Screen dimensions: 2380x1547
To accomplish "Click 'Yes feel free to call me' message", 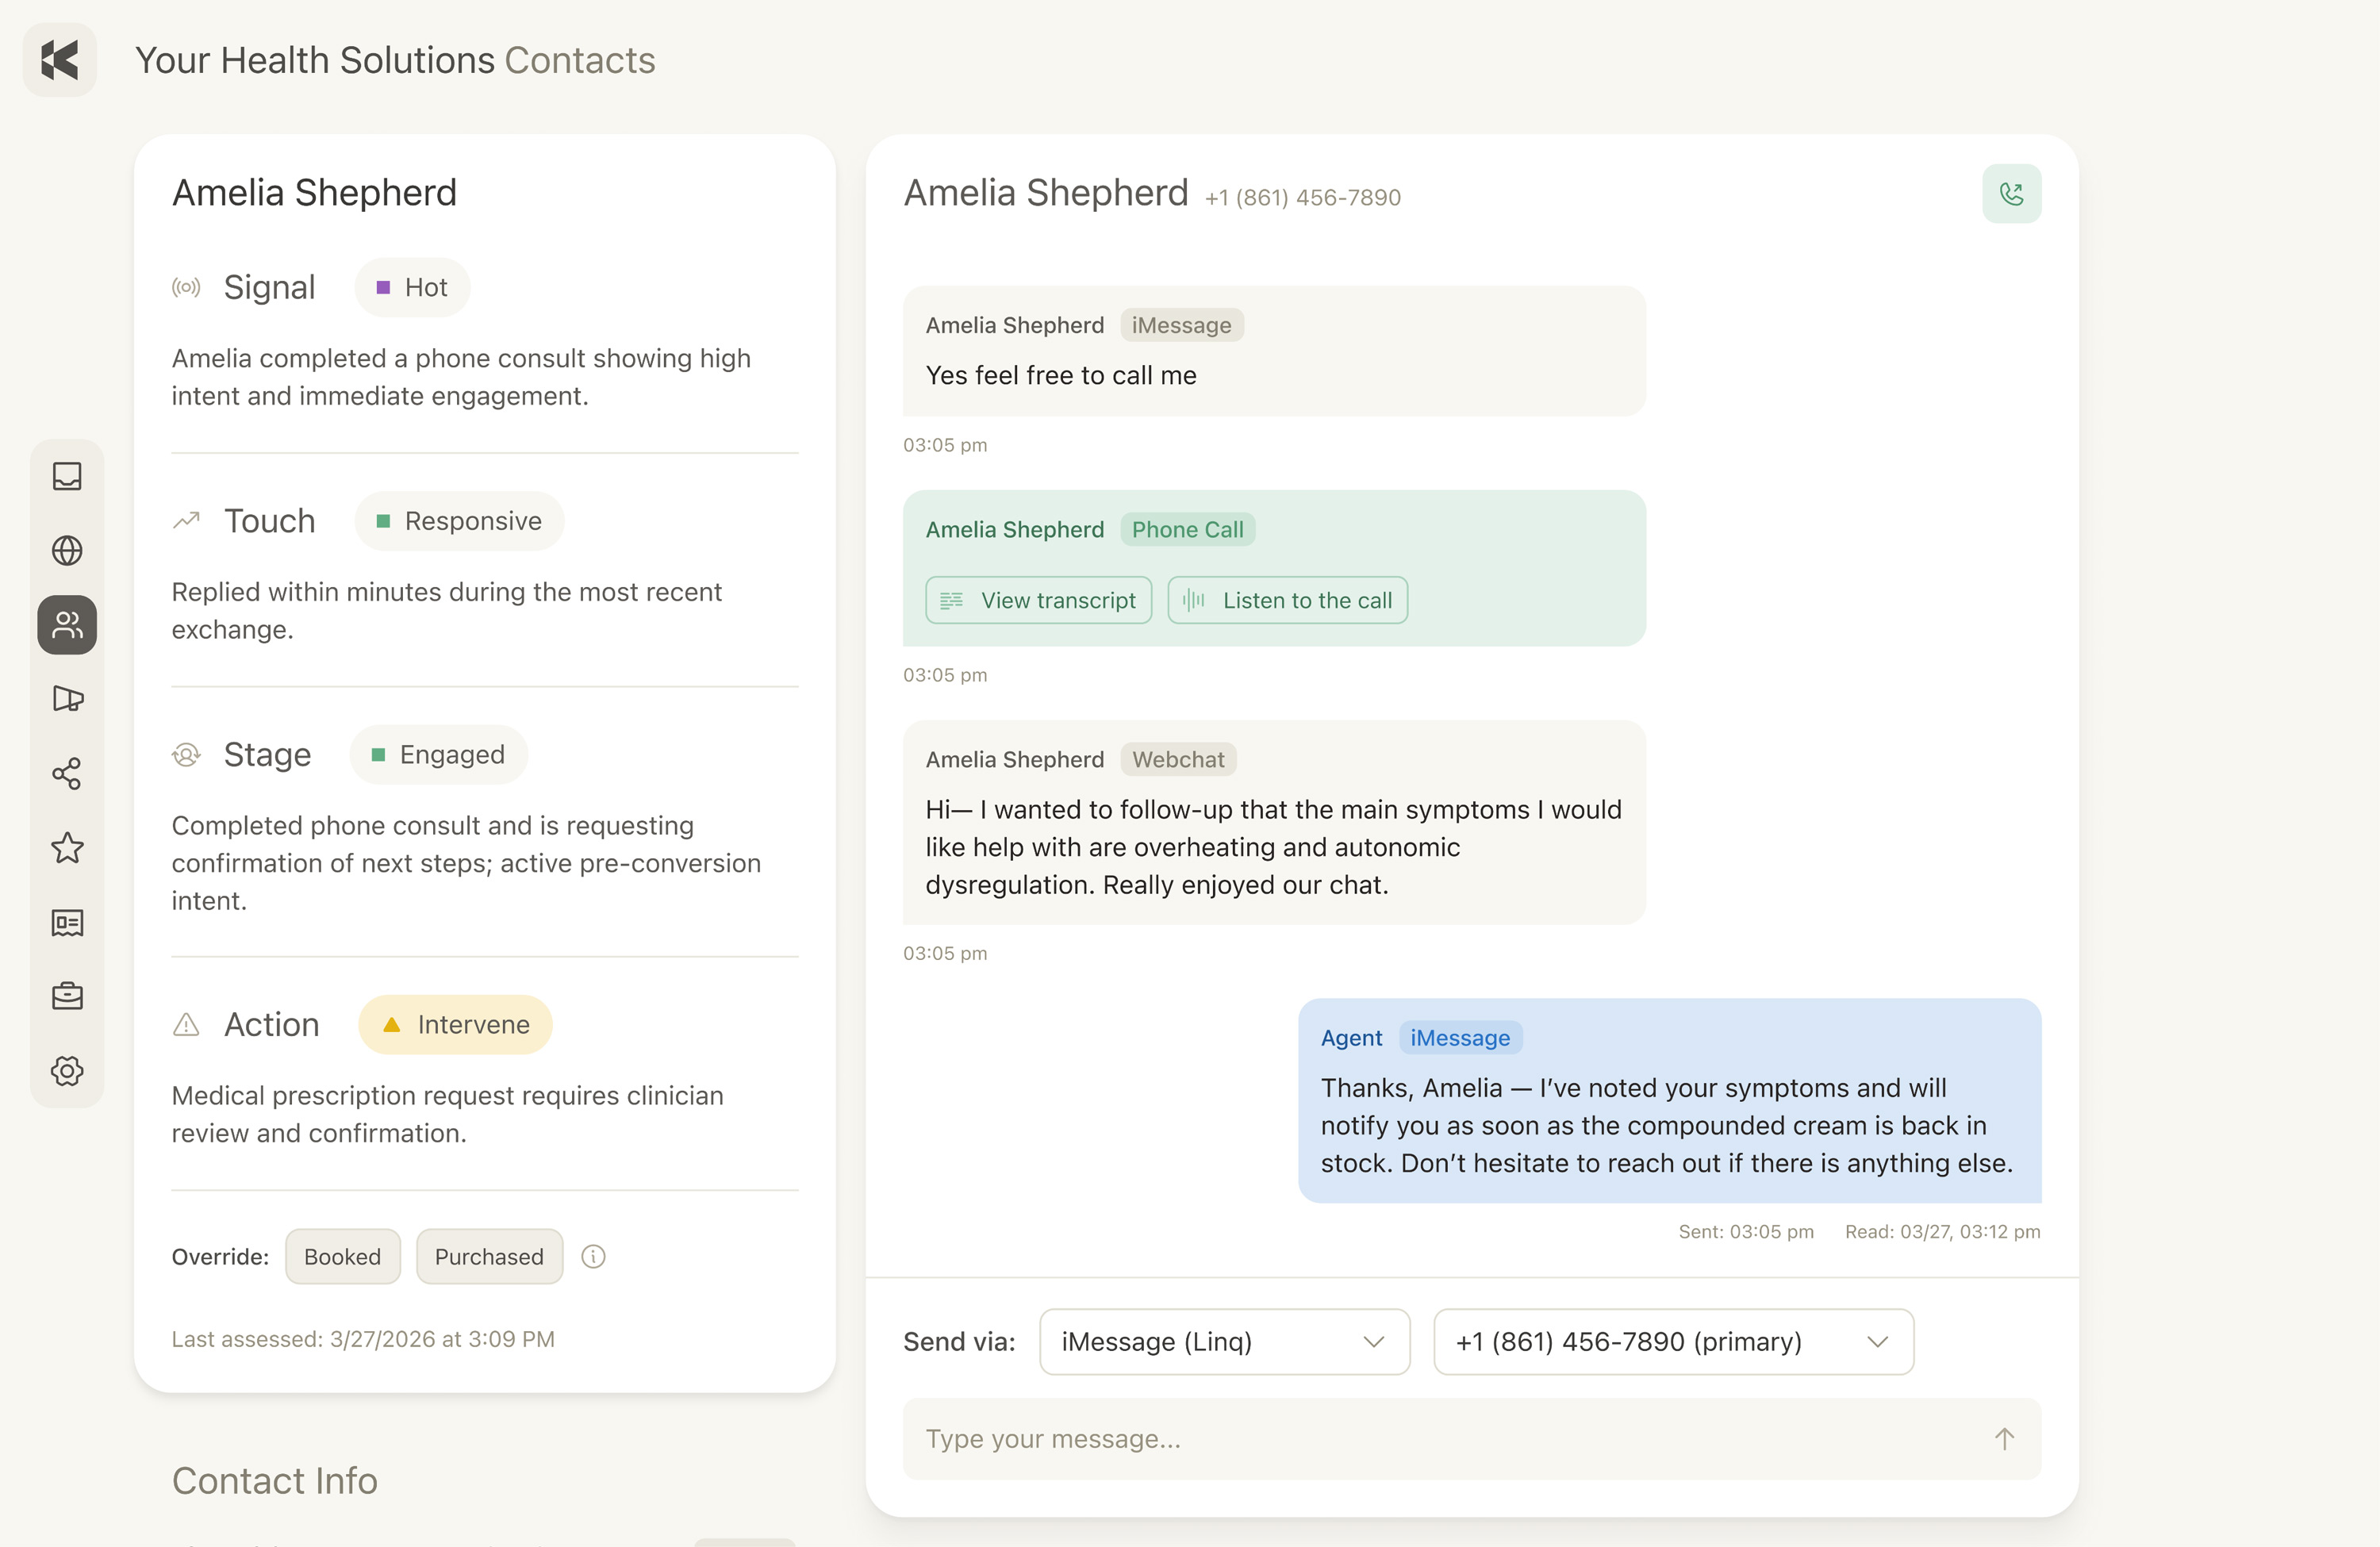I will click(1274, 351).
